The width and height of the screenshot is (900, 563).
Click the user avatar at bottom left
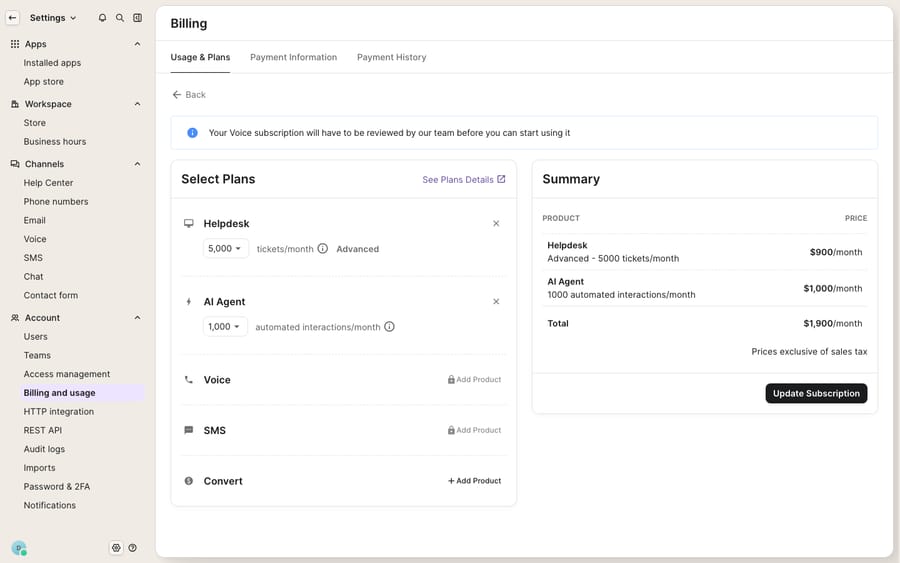19,548
